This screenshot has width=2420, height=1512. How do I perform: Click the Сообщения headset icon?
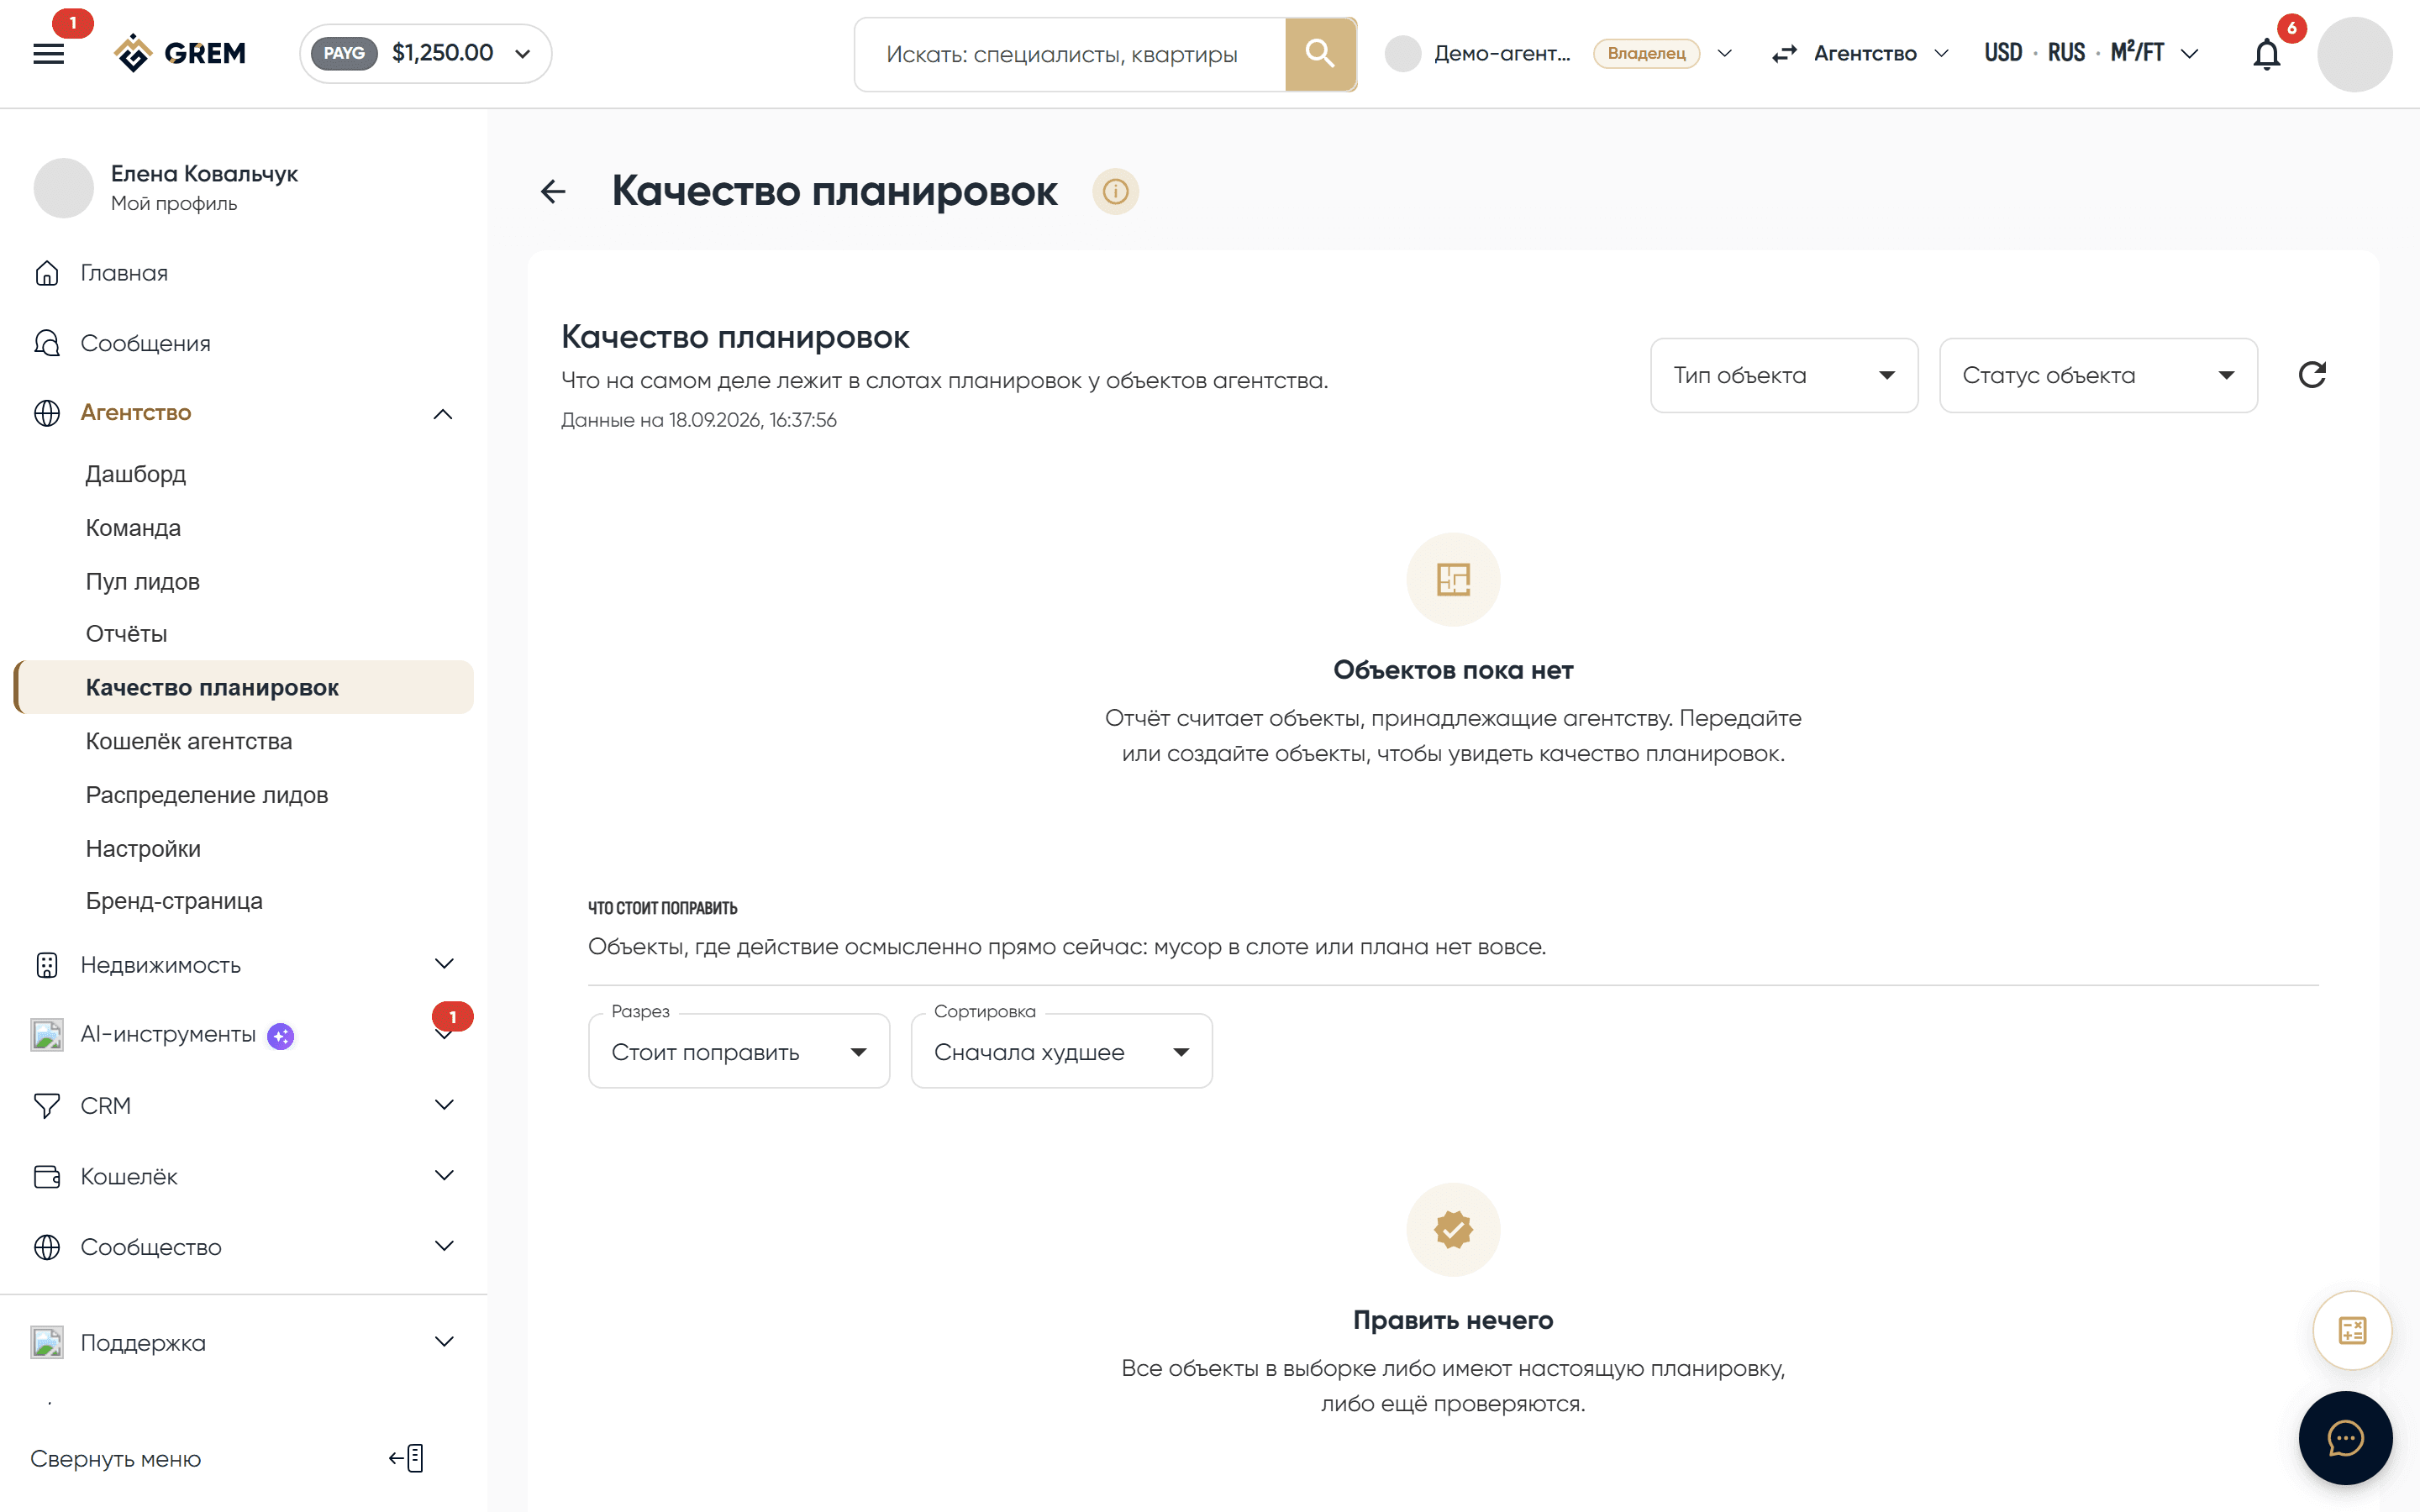[x=47, y=343]
